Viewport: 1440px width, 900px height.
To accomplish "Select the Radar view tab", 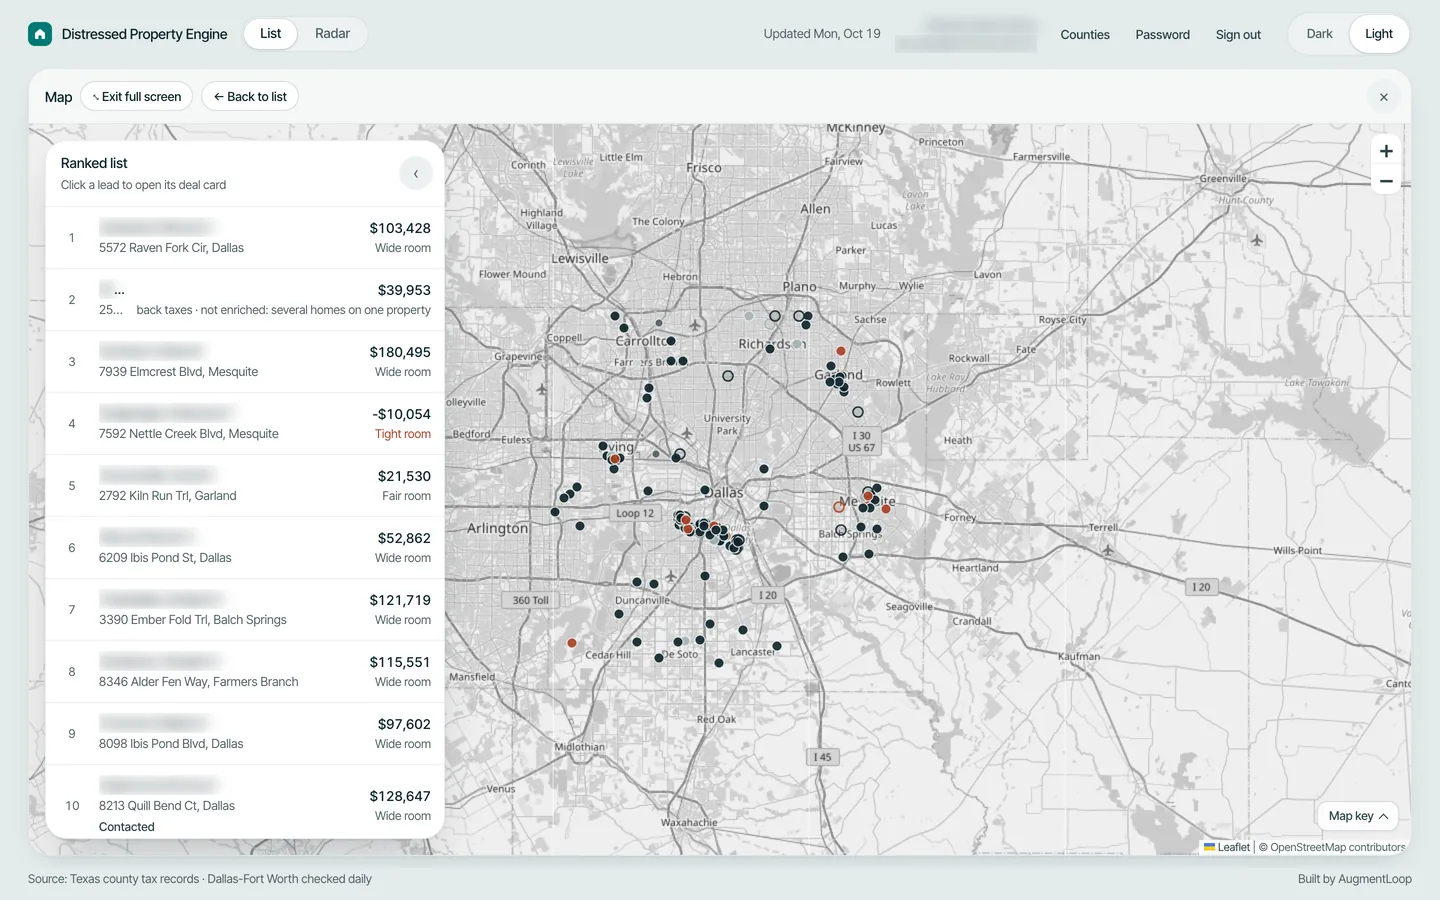I will point(332,34).
